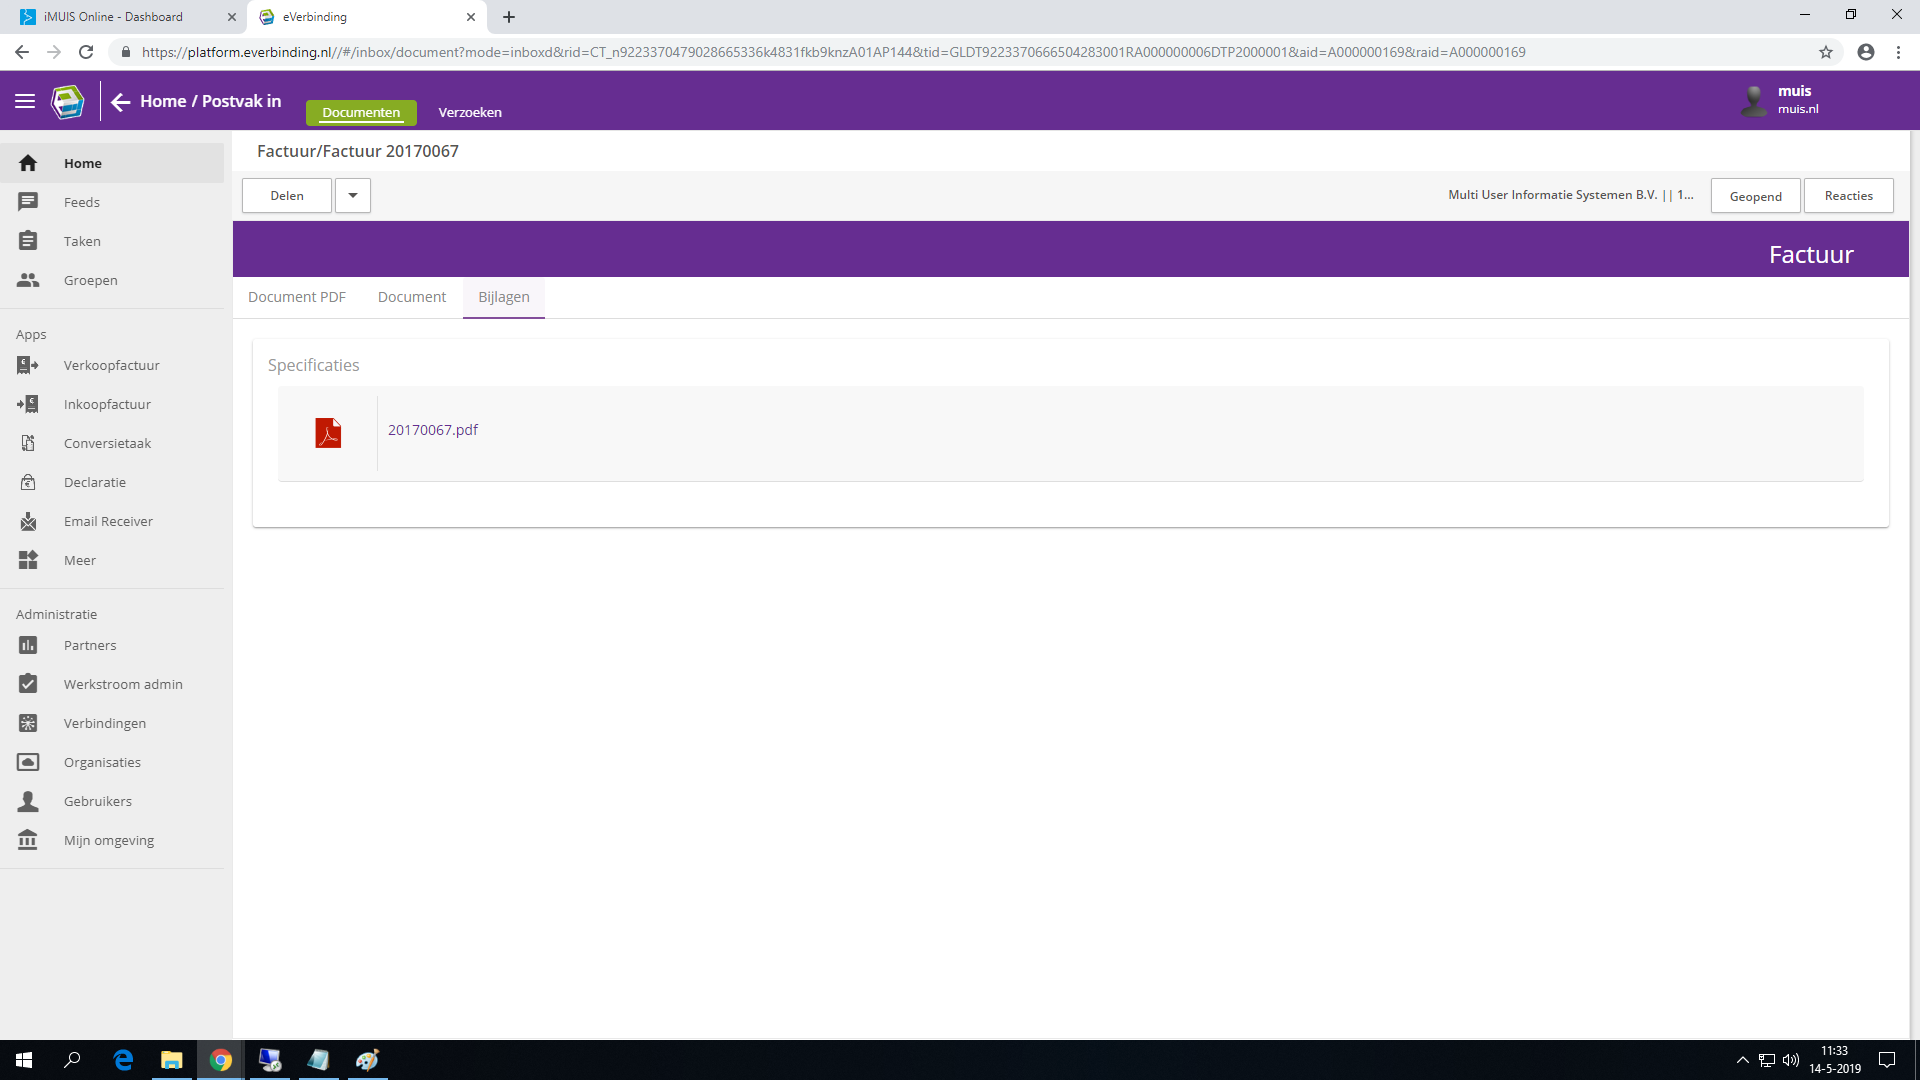Image resolution: width=1920 pixels, height=1080 pixels.
Task: Click the red PDF file icon
Action: (x=328, y=432)
